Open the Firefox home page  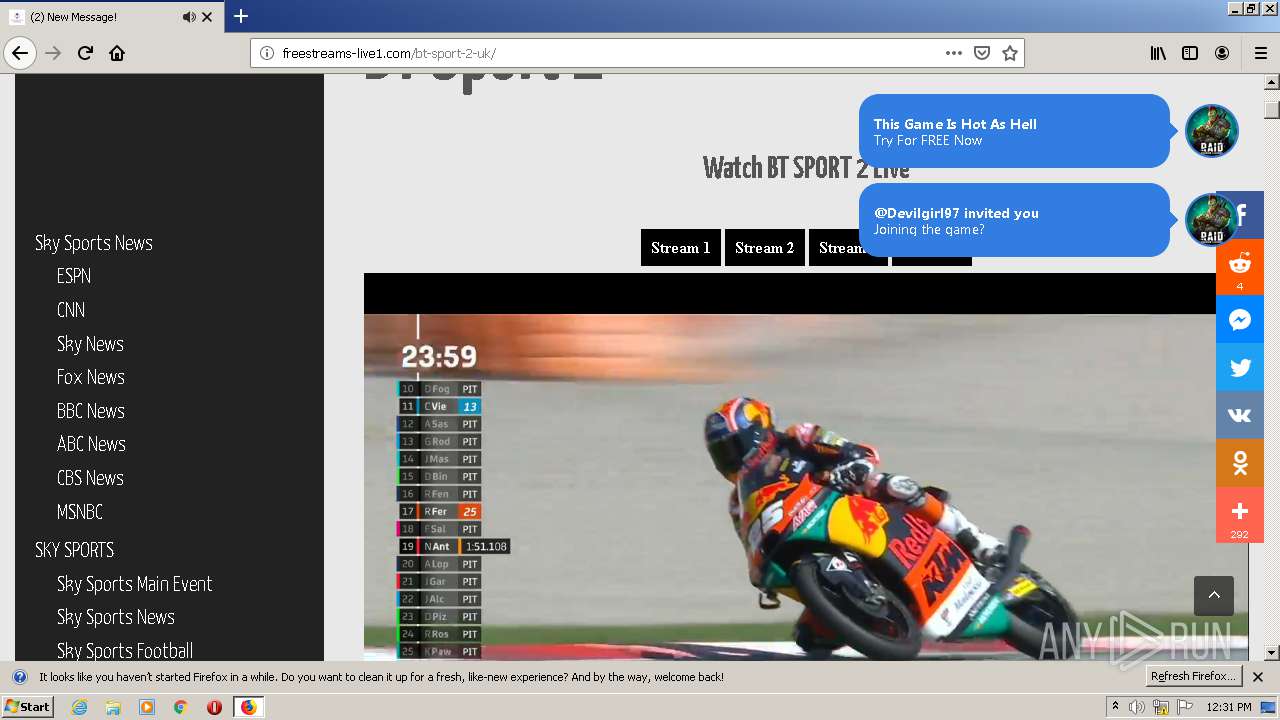pos(117,53)
